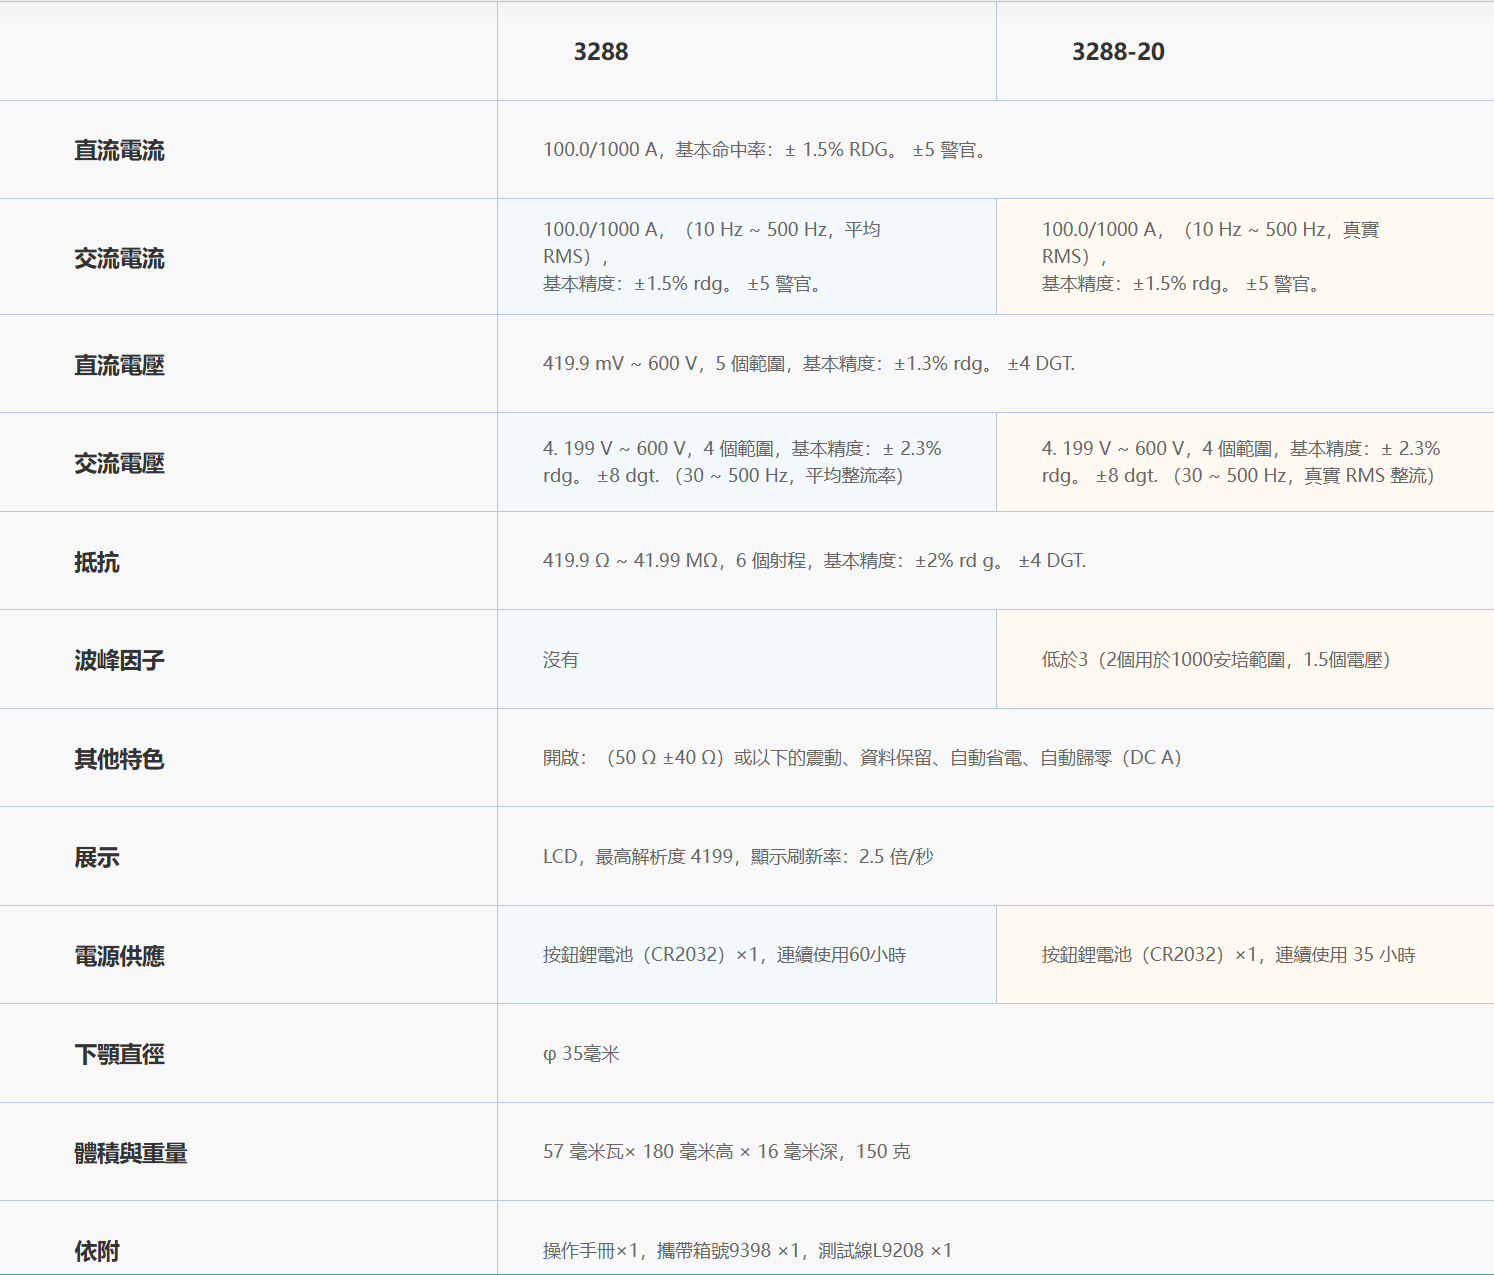
Task: Select the 'LCD，最高解析度 4199' display spec
Action: (738, 857)
